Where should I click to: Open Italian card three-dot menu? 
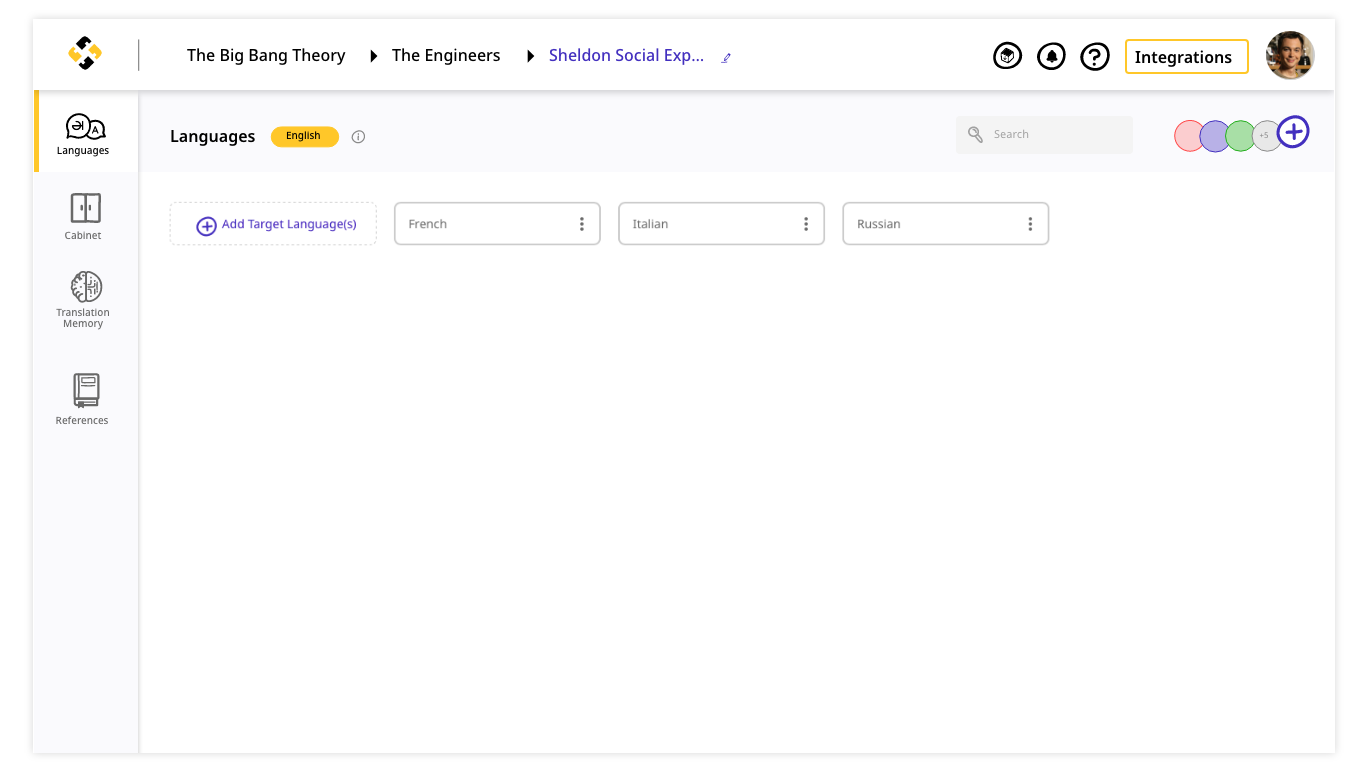pyautogui.click(x=805, y=224)
